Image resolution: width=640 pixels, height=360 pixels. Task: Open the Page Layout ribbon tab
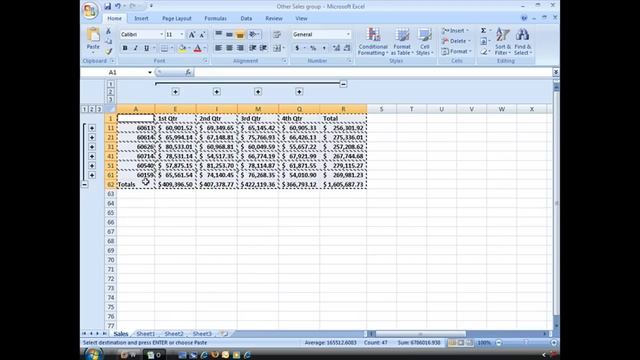tap(177, 18)
